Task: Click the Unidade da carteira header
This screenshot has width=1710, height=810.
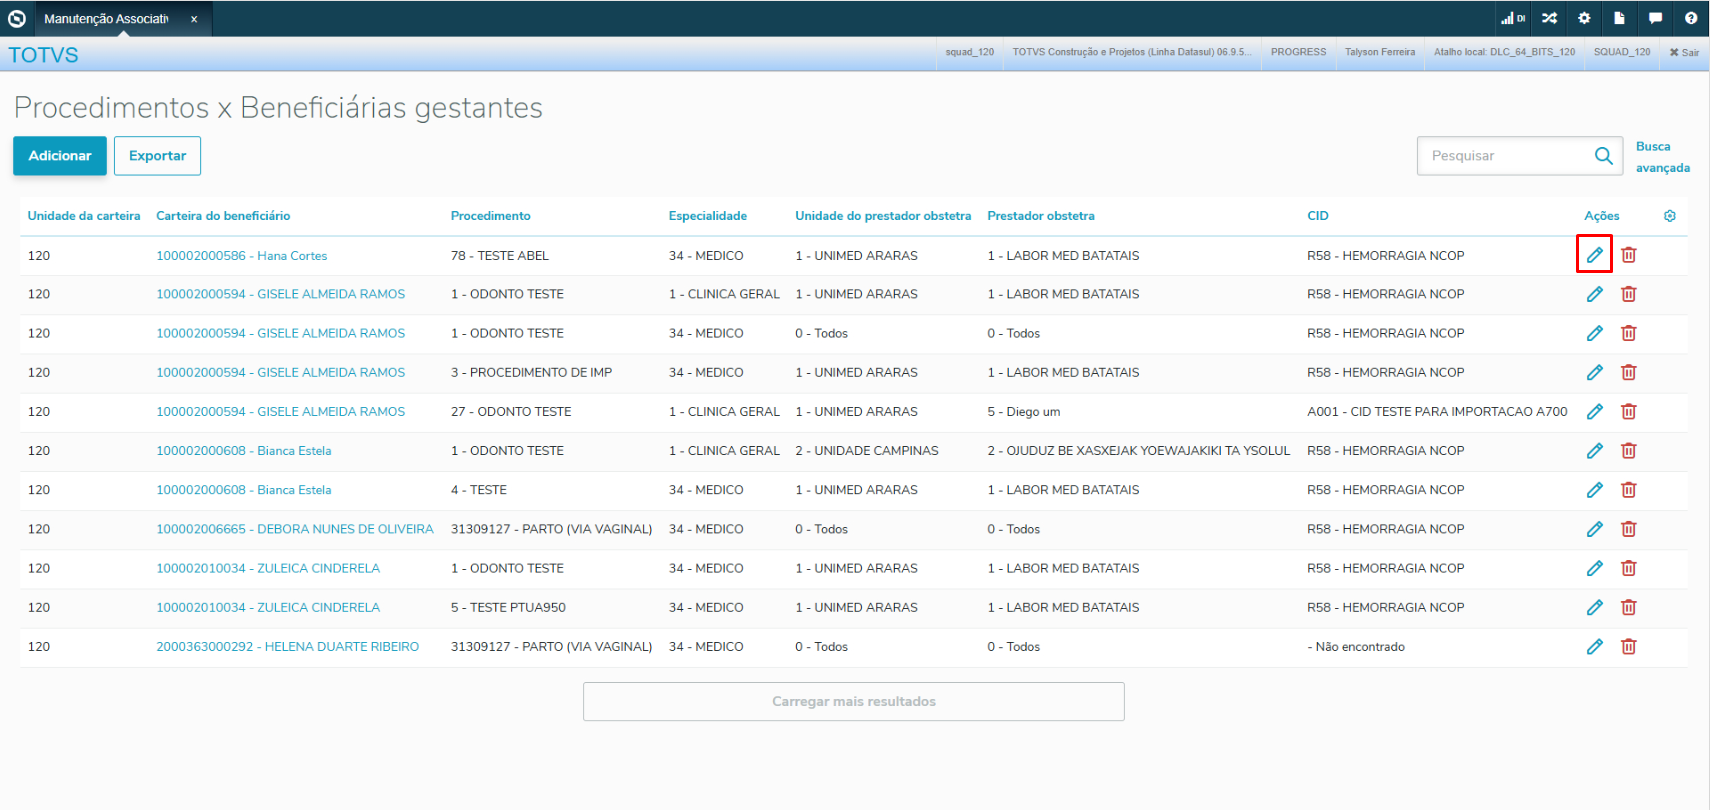Action: coord(84,216)
